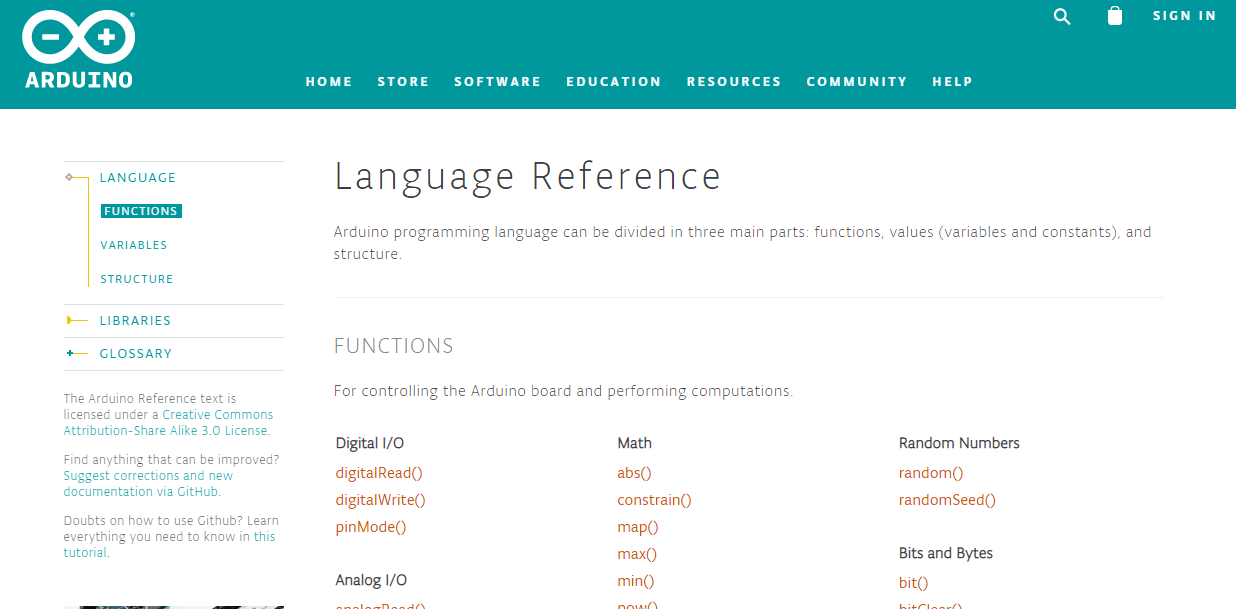Open the randomSeed() function link
The image size is (1236, 609).
pyautogui.click(x=947, y=500)
